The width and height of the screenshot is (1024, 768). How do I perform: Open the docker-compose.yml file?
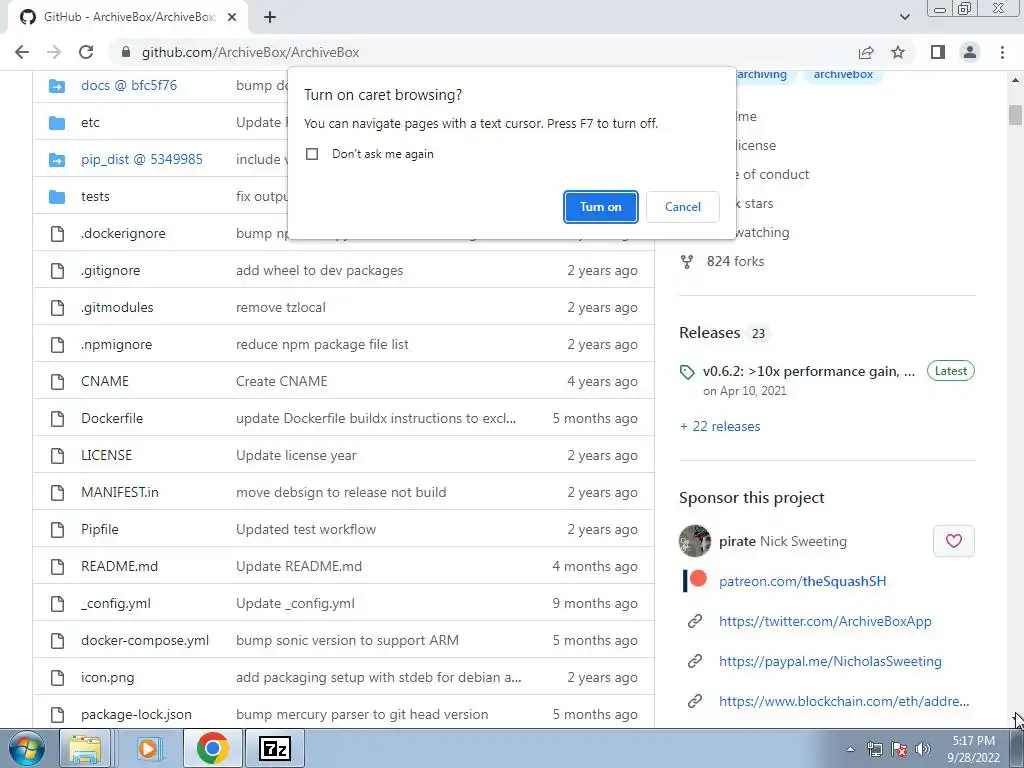[145, 641]
